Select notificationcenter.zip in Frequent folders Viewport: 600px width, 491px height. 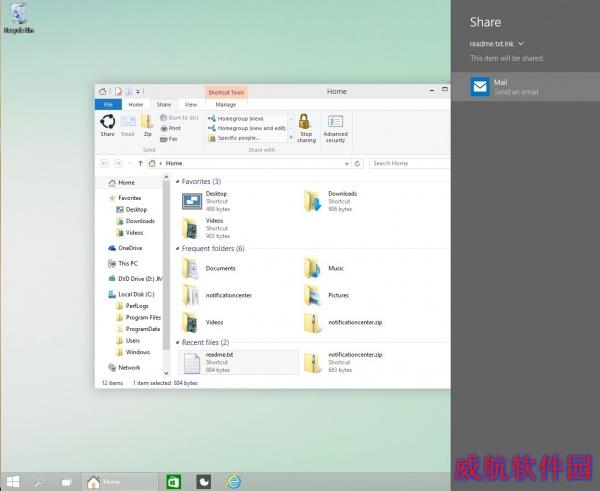343,322
